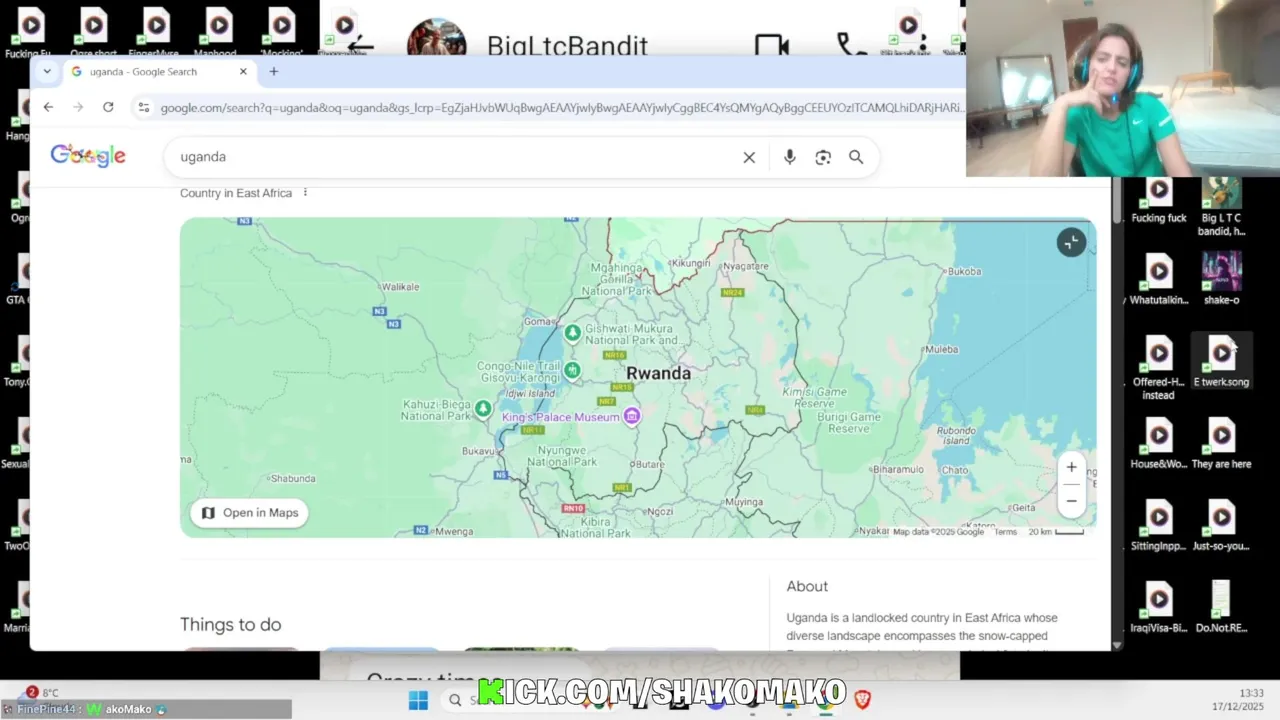Viewport: 1280px width, 720px height.
Task: Select 'They are here' desktop file
Action: point(1221,444)
